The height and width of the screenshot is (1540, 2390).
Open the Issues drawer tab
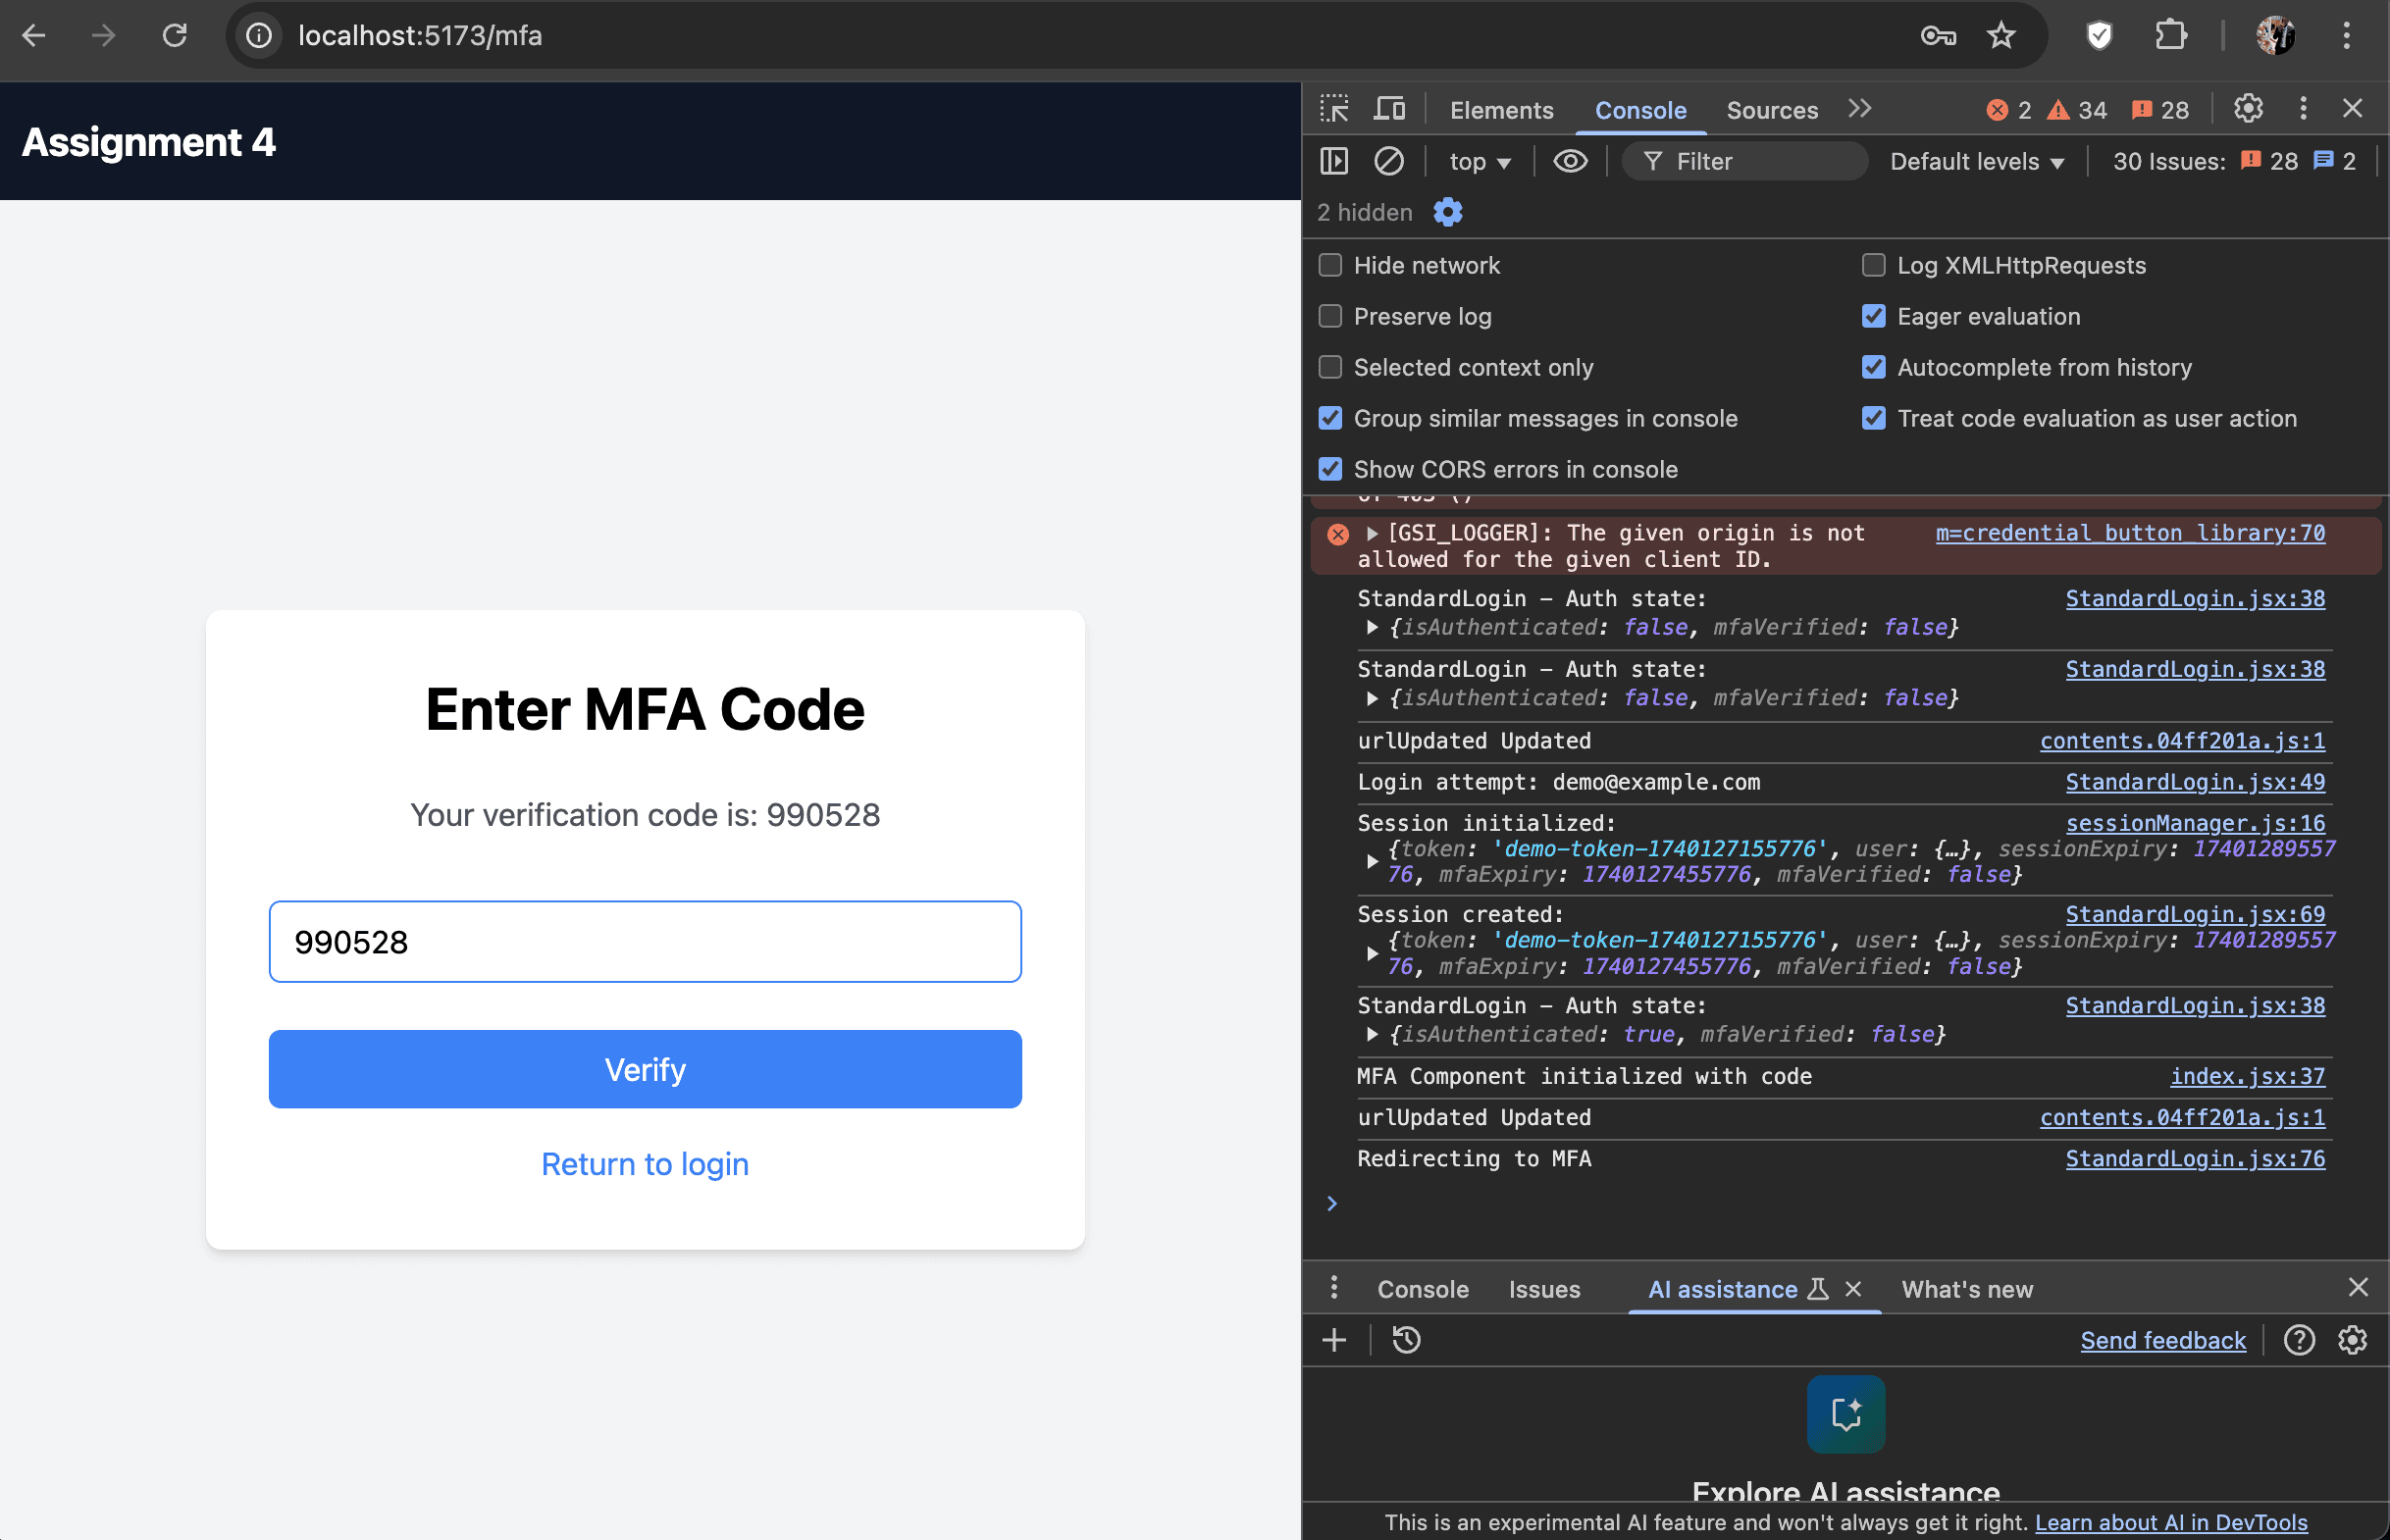(1544, 1289)
